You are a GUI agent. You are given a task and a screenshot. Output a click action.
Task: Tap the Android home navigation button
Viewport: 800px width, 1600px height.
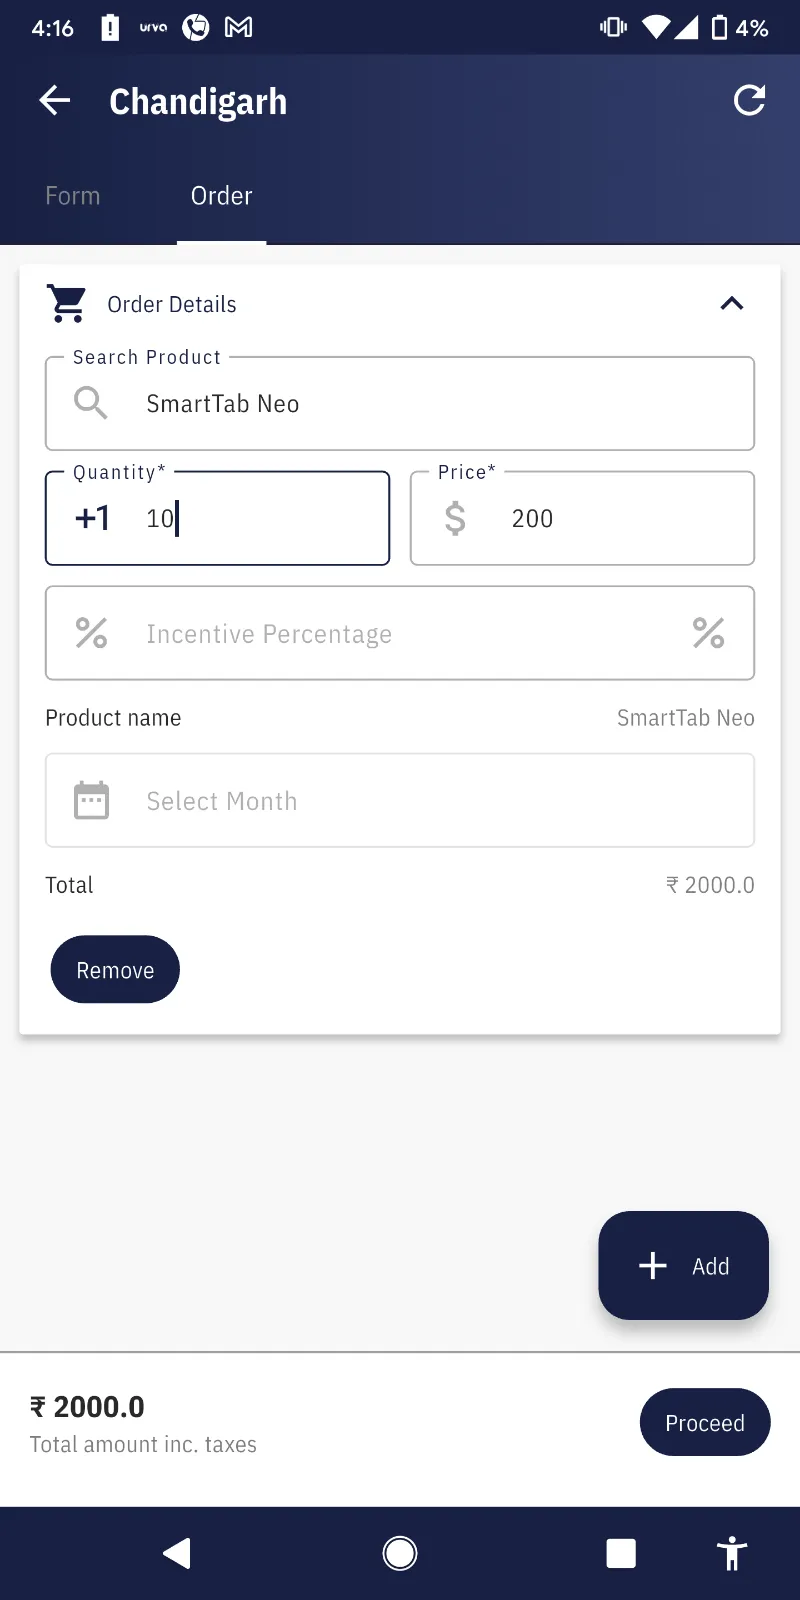[x=400, y=1553]
